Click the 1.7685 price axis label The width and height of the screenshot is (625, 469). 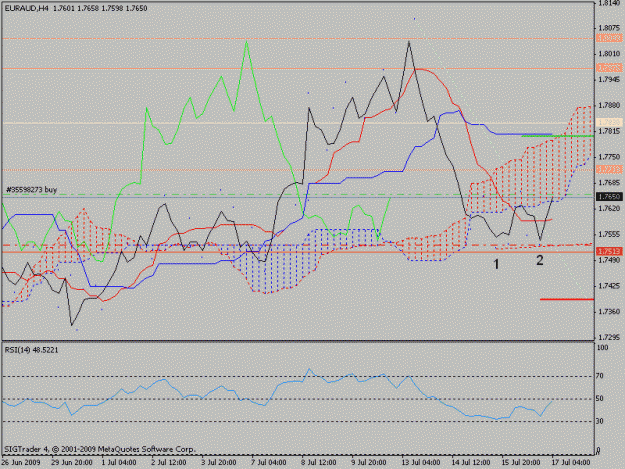610,182
